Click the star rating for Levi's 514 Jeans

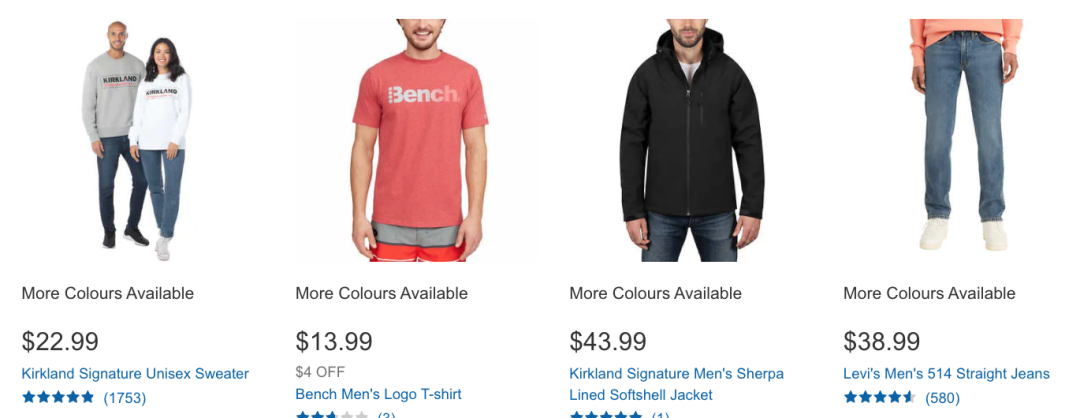[880, 397]
